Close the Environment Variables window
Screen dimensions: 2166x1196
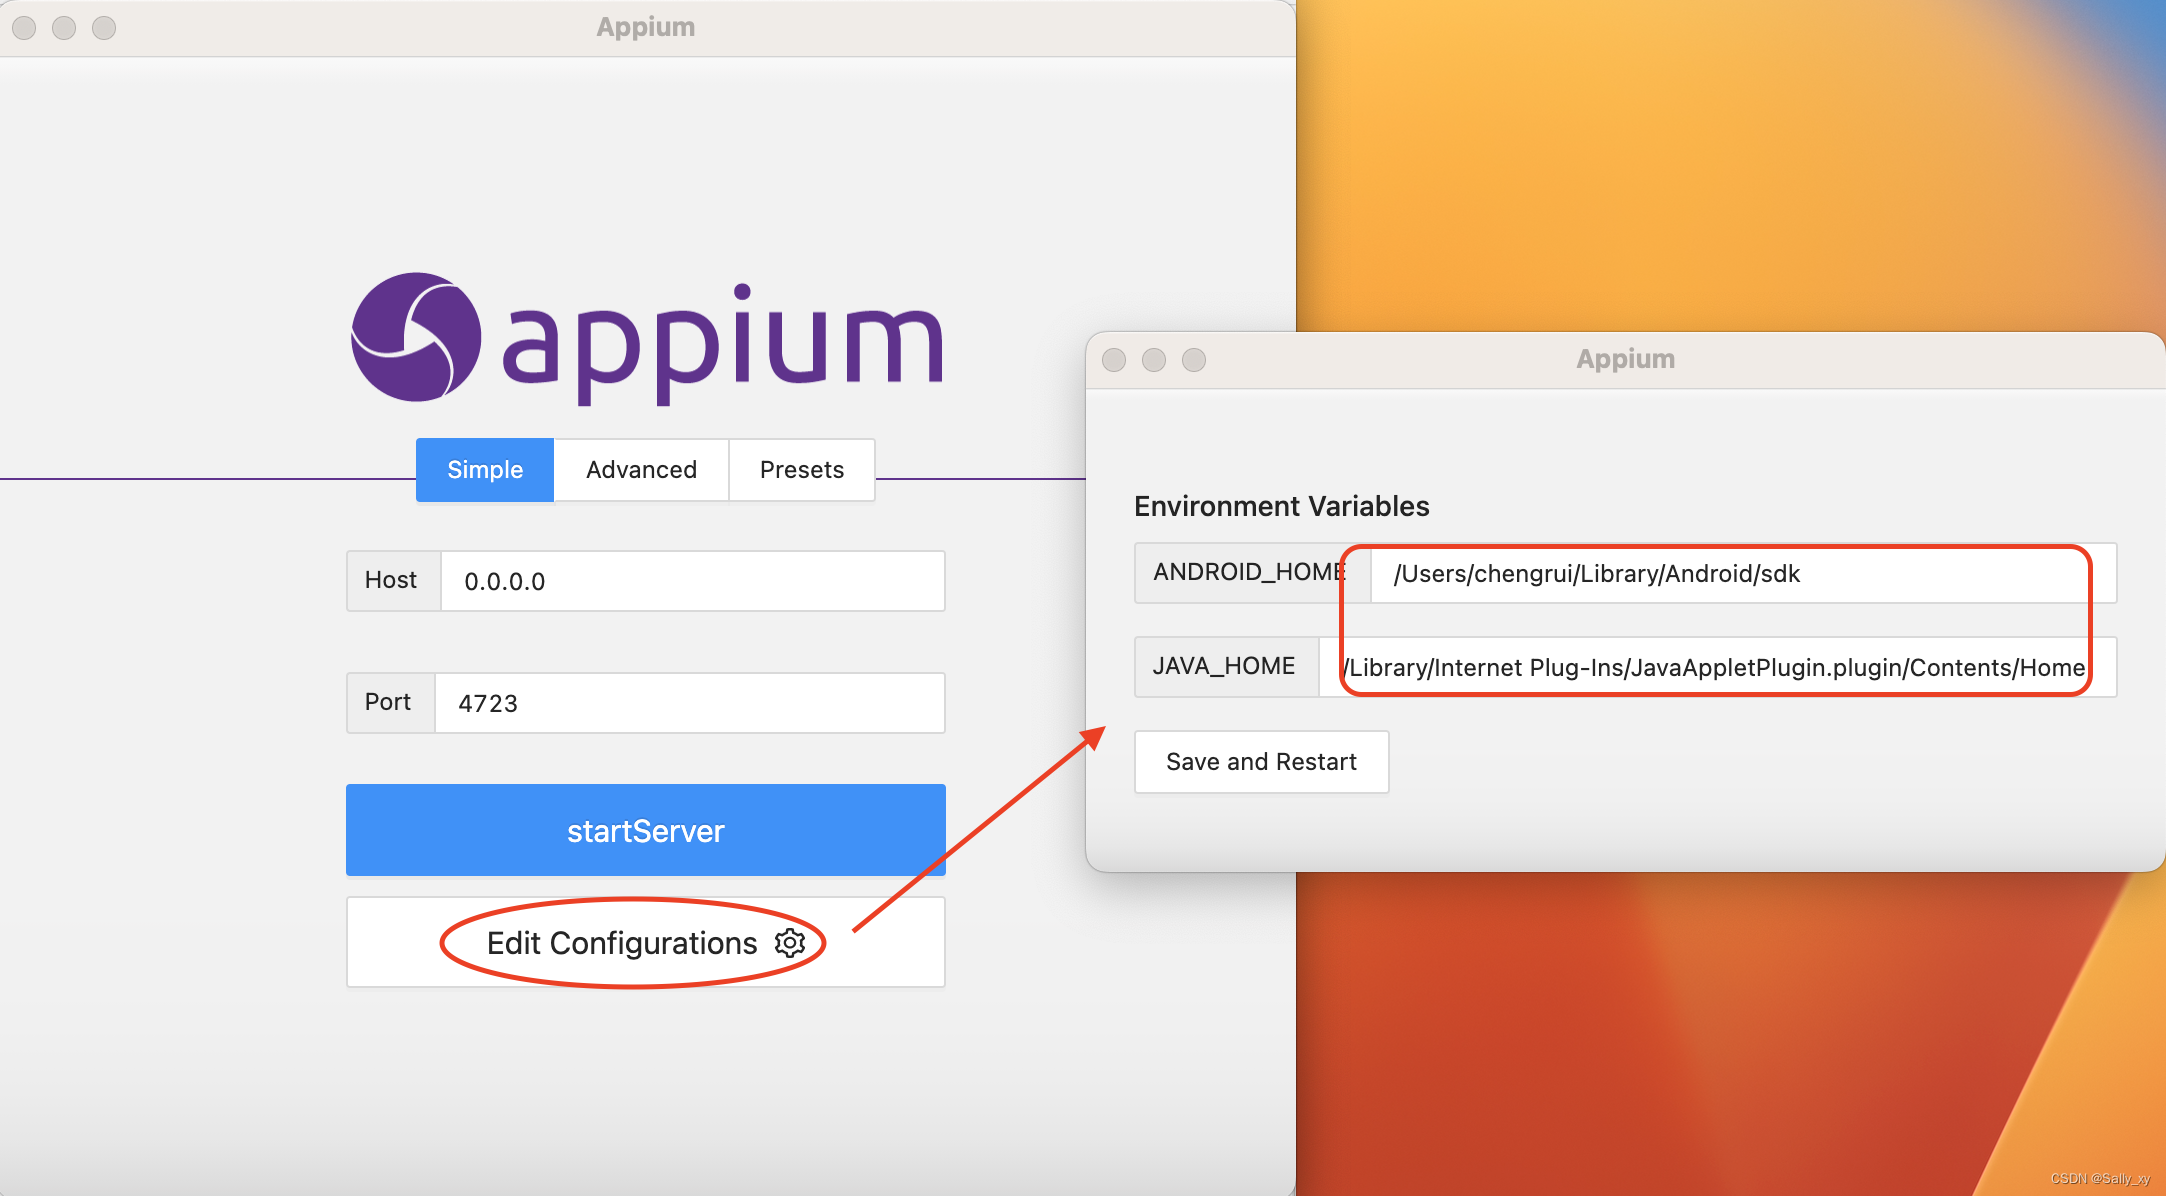pyautogui.click(x=1114, y=360)
